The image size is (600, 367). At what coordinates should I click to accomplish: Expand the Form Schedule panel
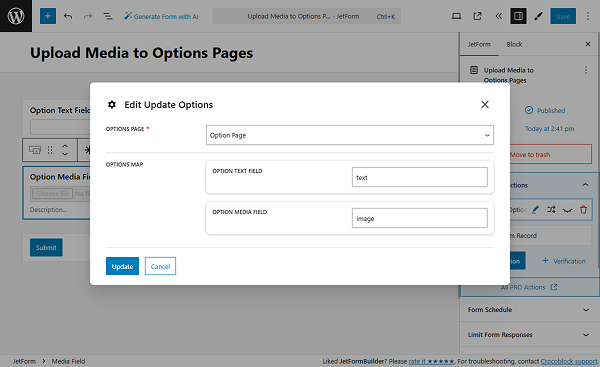pyautogui.click(x=529, y=310)
